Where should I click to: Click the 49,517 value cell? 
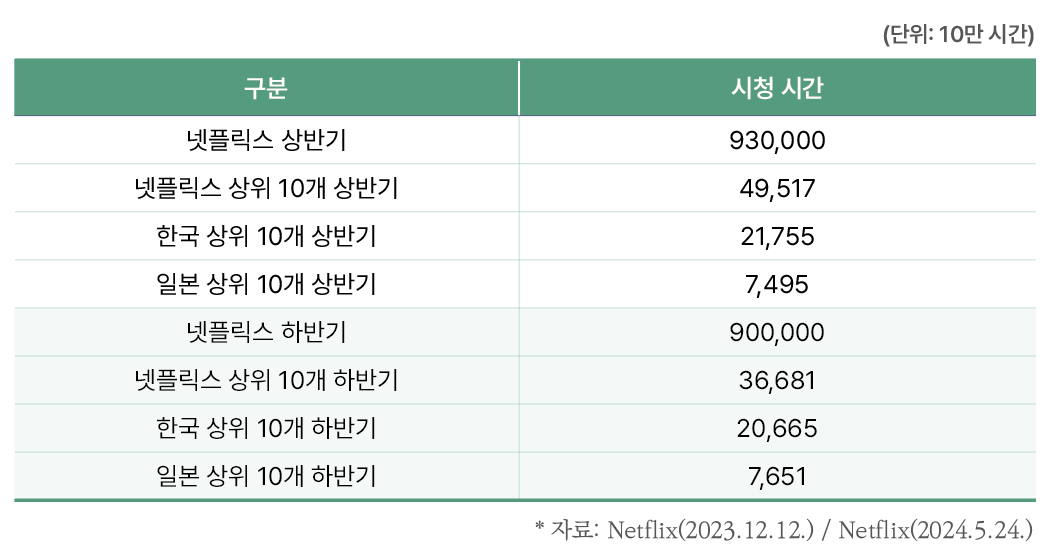point(777,188)
